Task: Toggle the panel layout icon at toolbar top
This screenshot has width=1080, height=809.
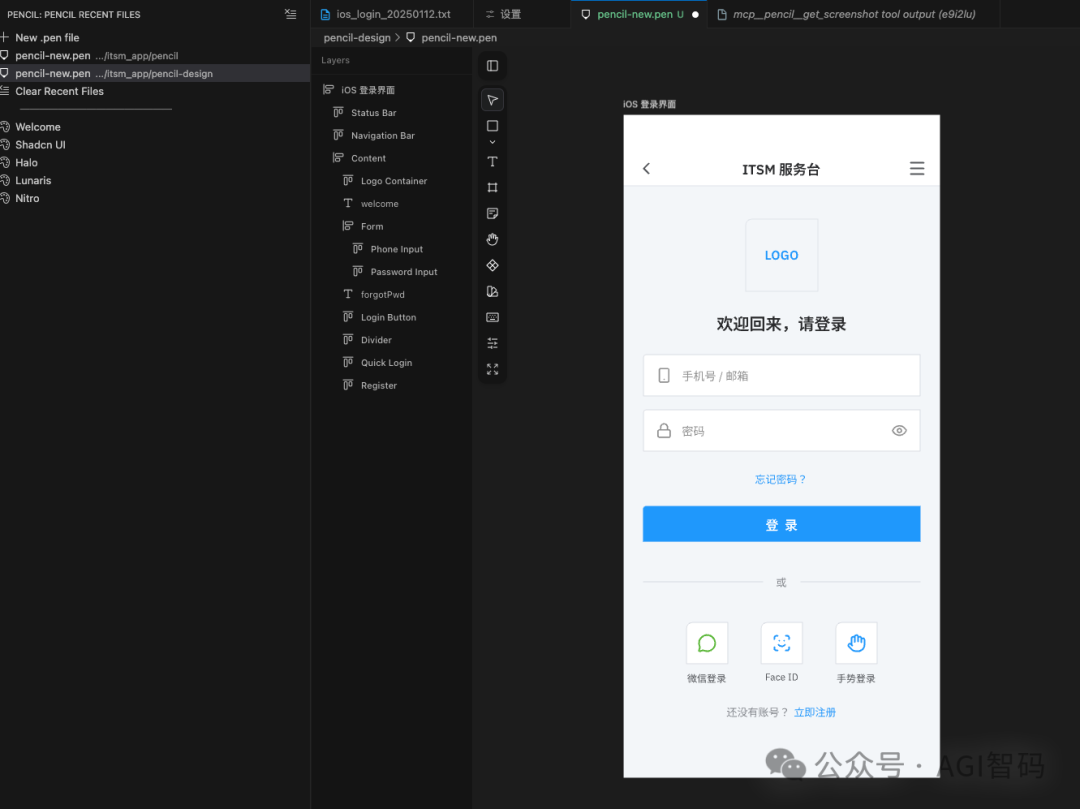Action: point(492,65)
